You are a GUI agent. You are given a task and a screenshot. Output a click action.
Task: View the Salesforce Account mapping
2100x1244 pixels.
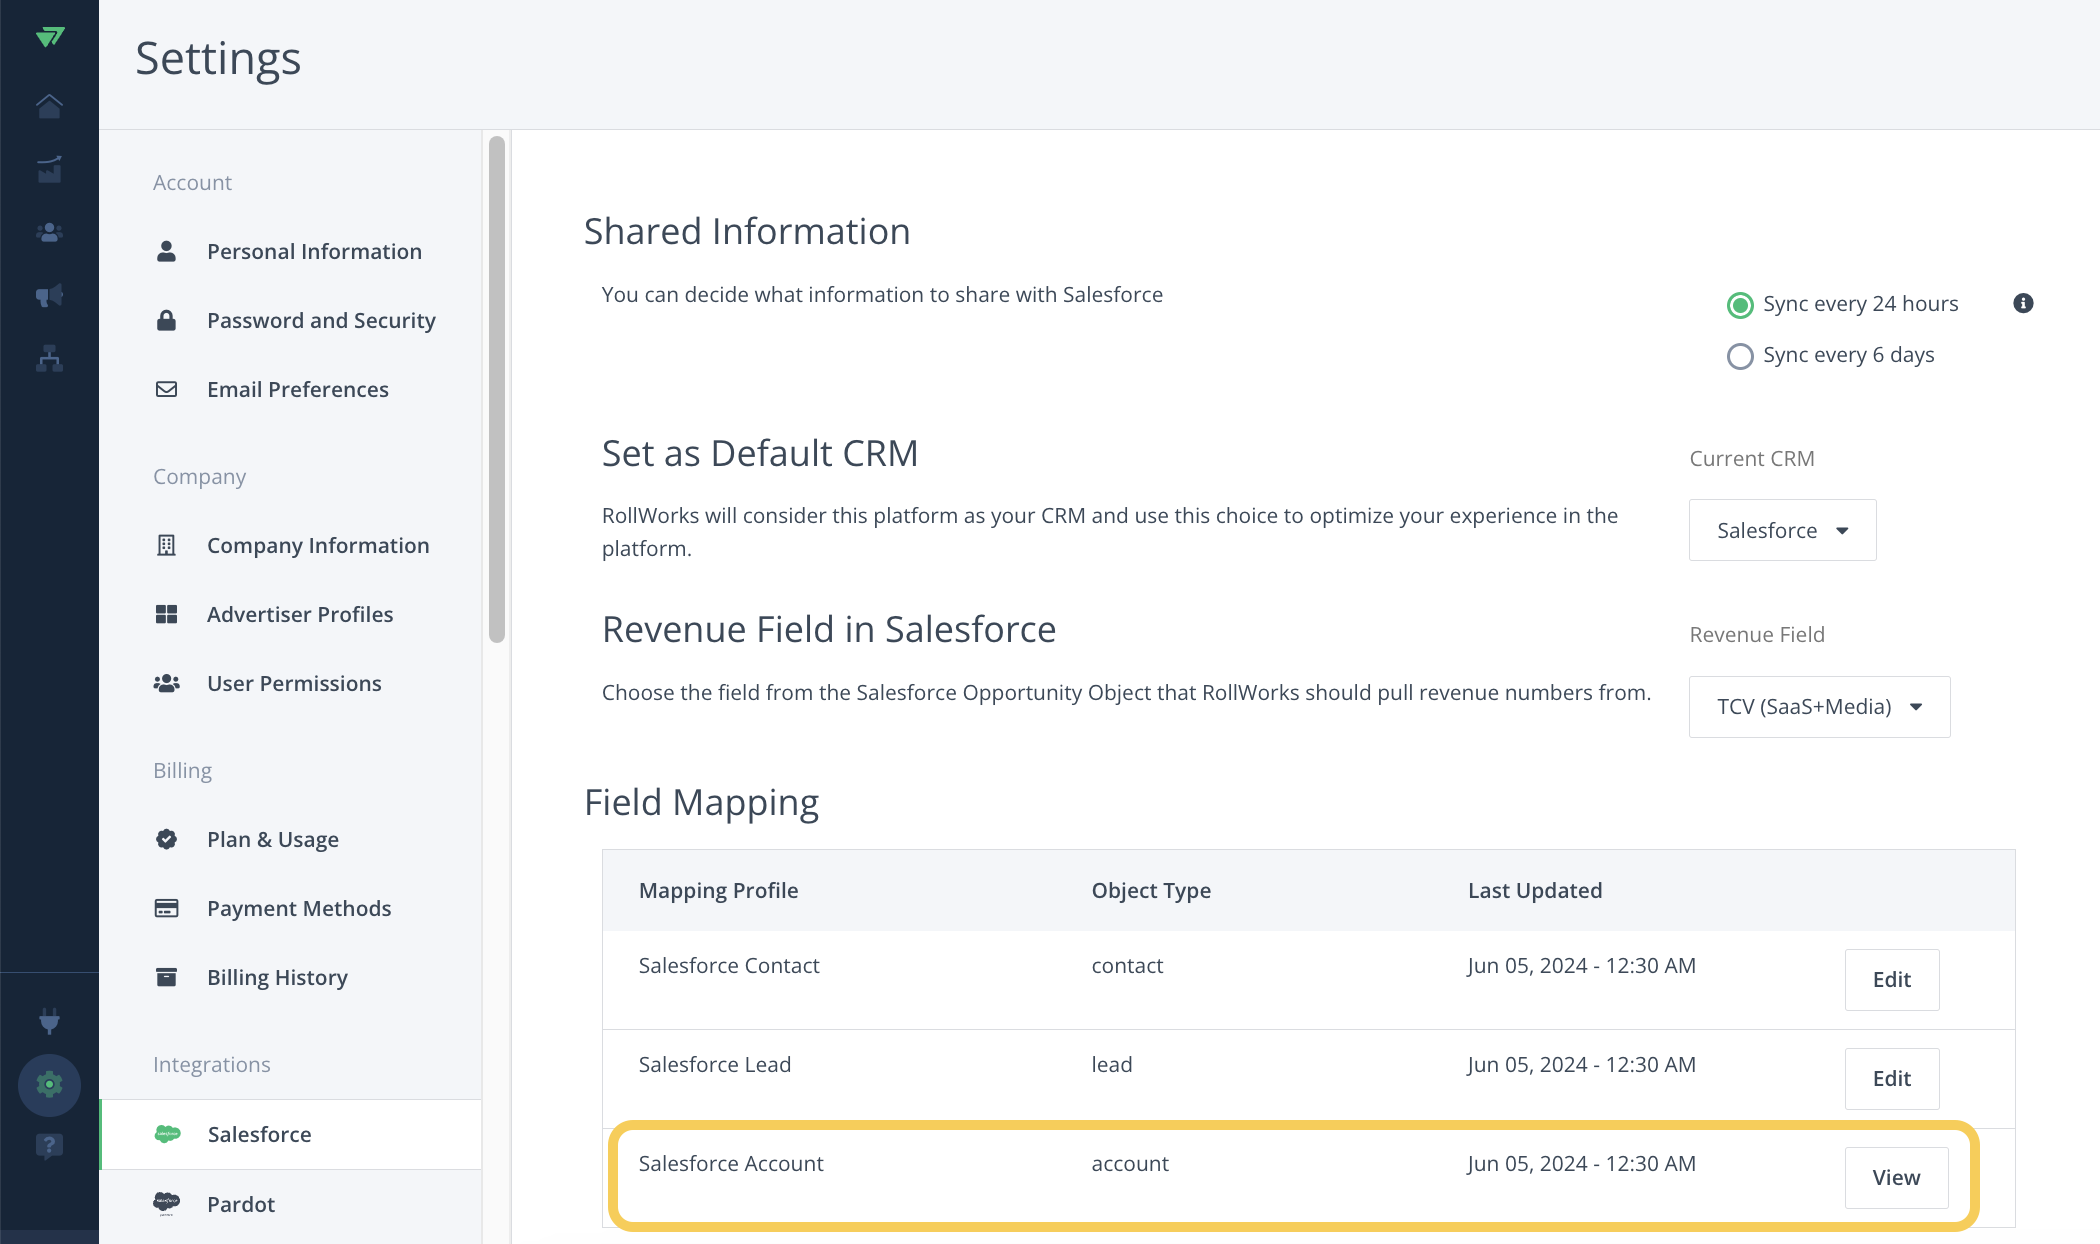[1896, 1177]
